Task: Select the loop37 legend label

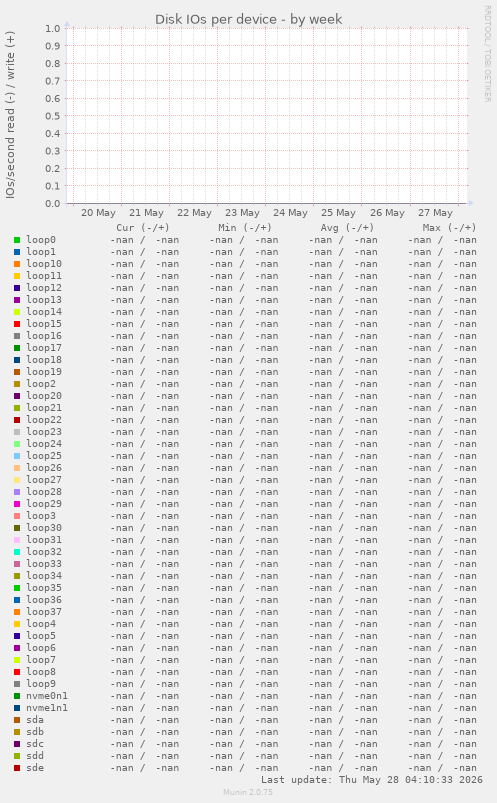Action: click(44, 612)
